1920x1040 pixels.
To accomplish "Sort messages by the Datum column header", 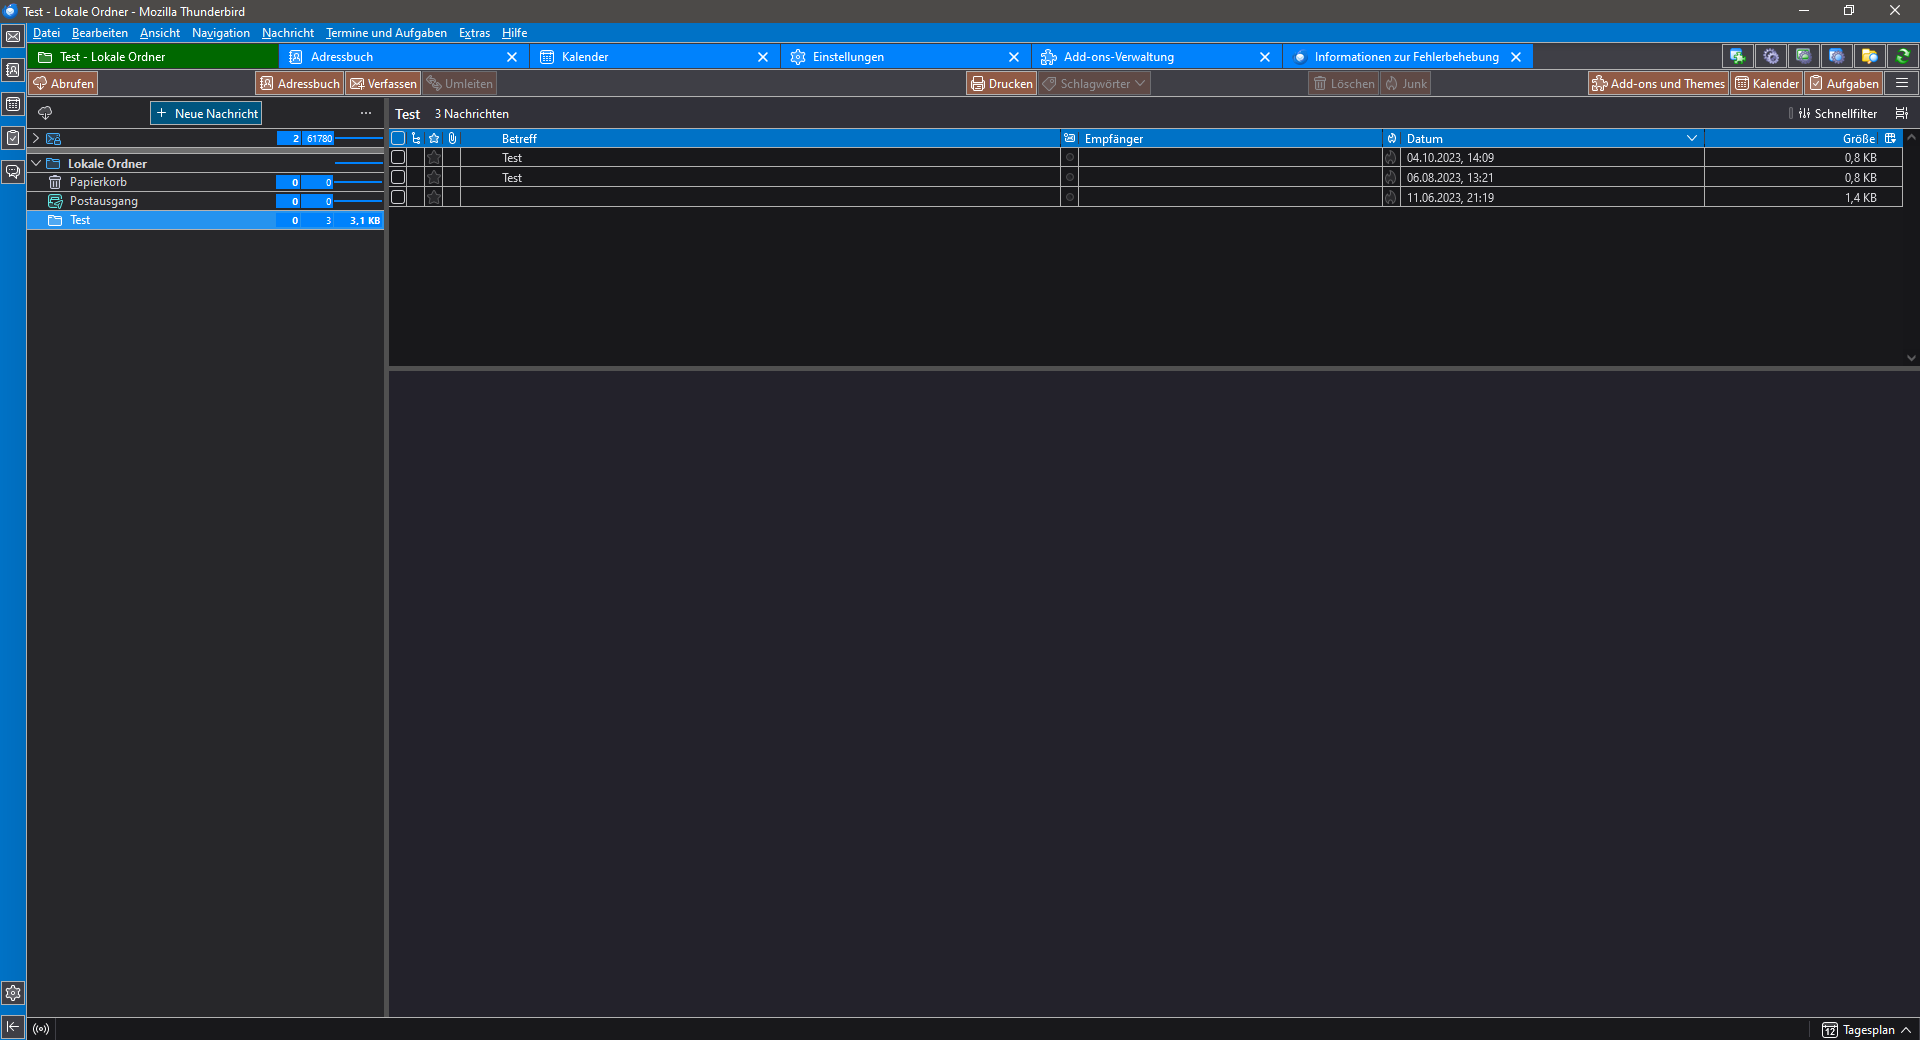I will coord(1543,139).
